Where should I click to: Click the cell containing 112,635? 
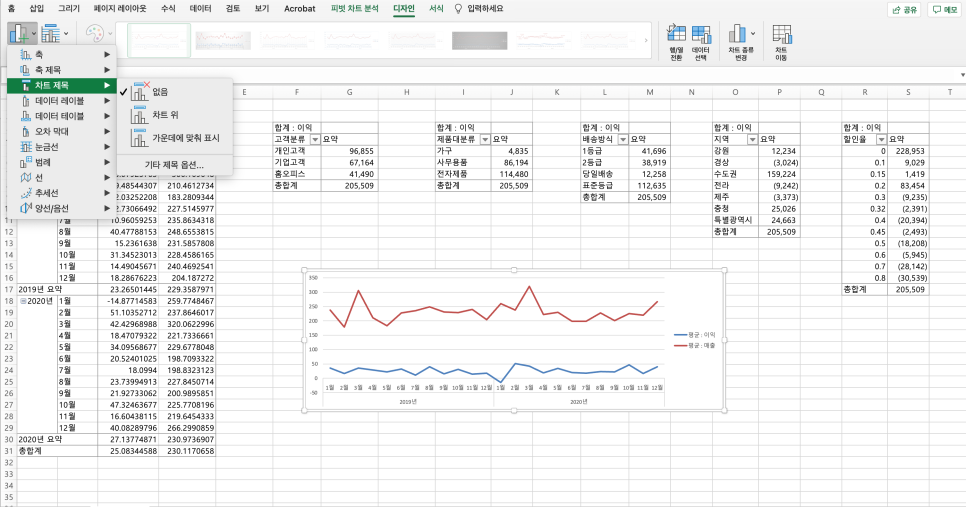pos(649,185)
